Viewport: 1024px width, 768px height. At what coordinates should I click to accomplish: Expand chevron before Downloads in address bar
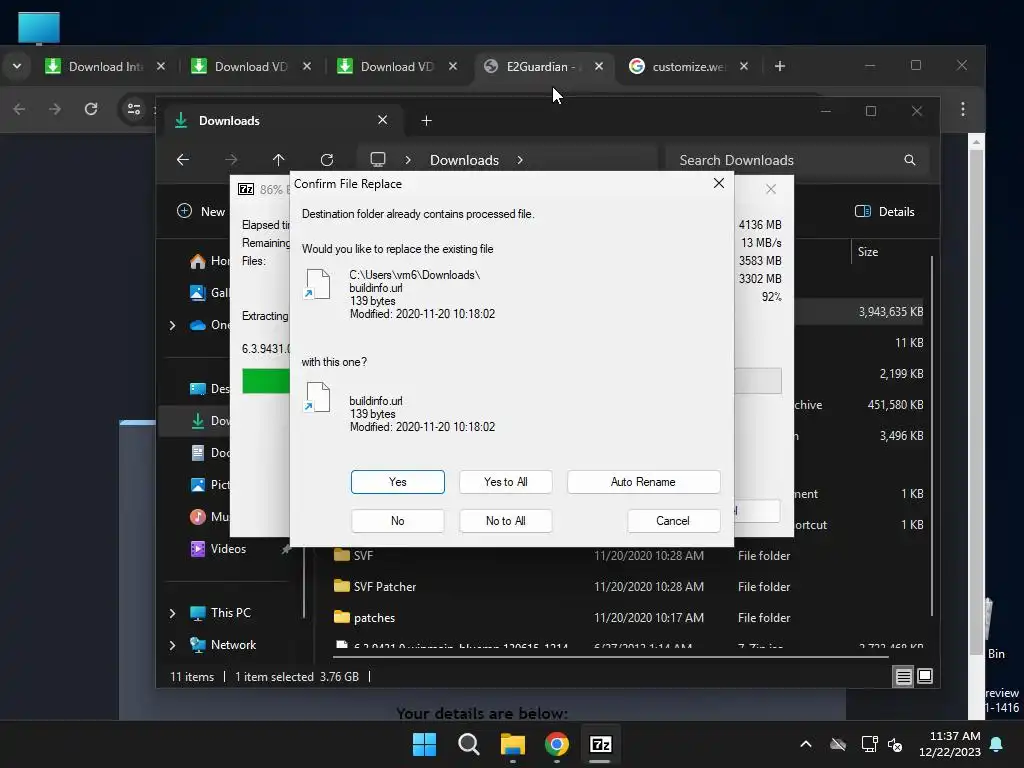(x=408, y=160)
